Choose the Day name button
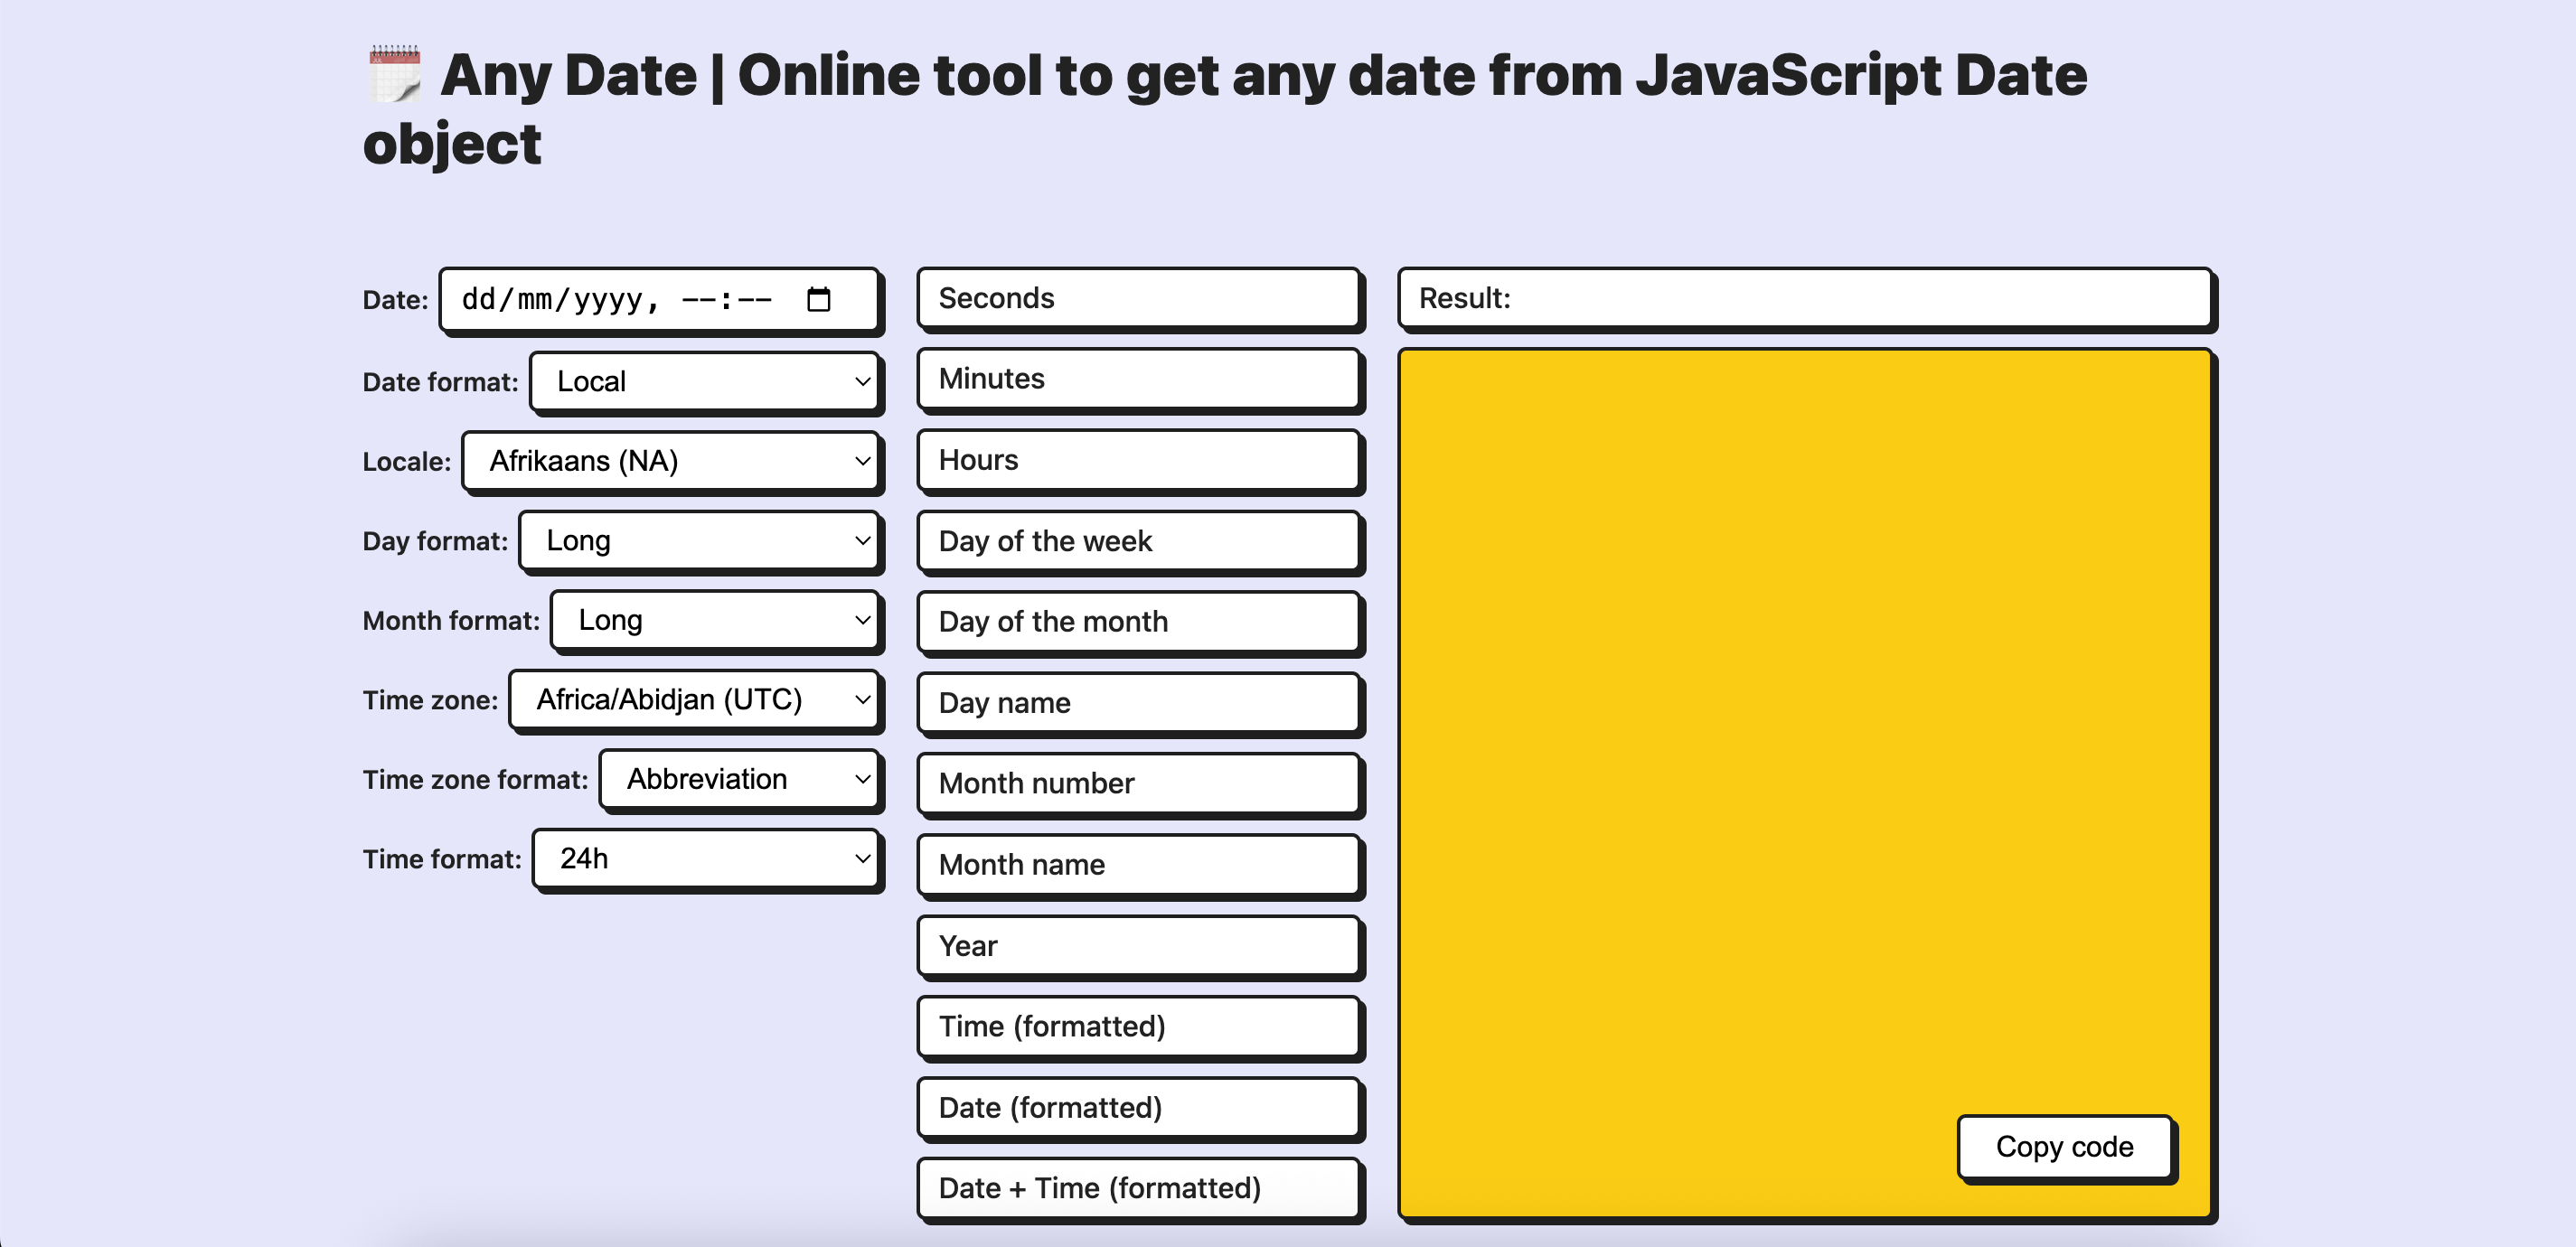2576x1247 pixels. point(1139,703)
